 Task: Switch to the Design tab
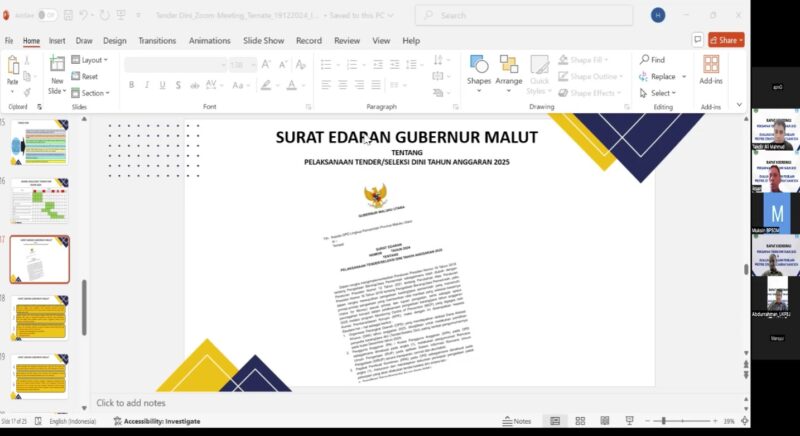[114, 41]
